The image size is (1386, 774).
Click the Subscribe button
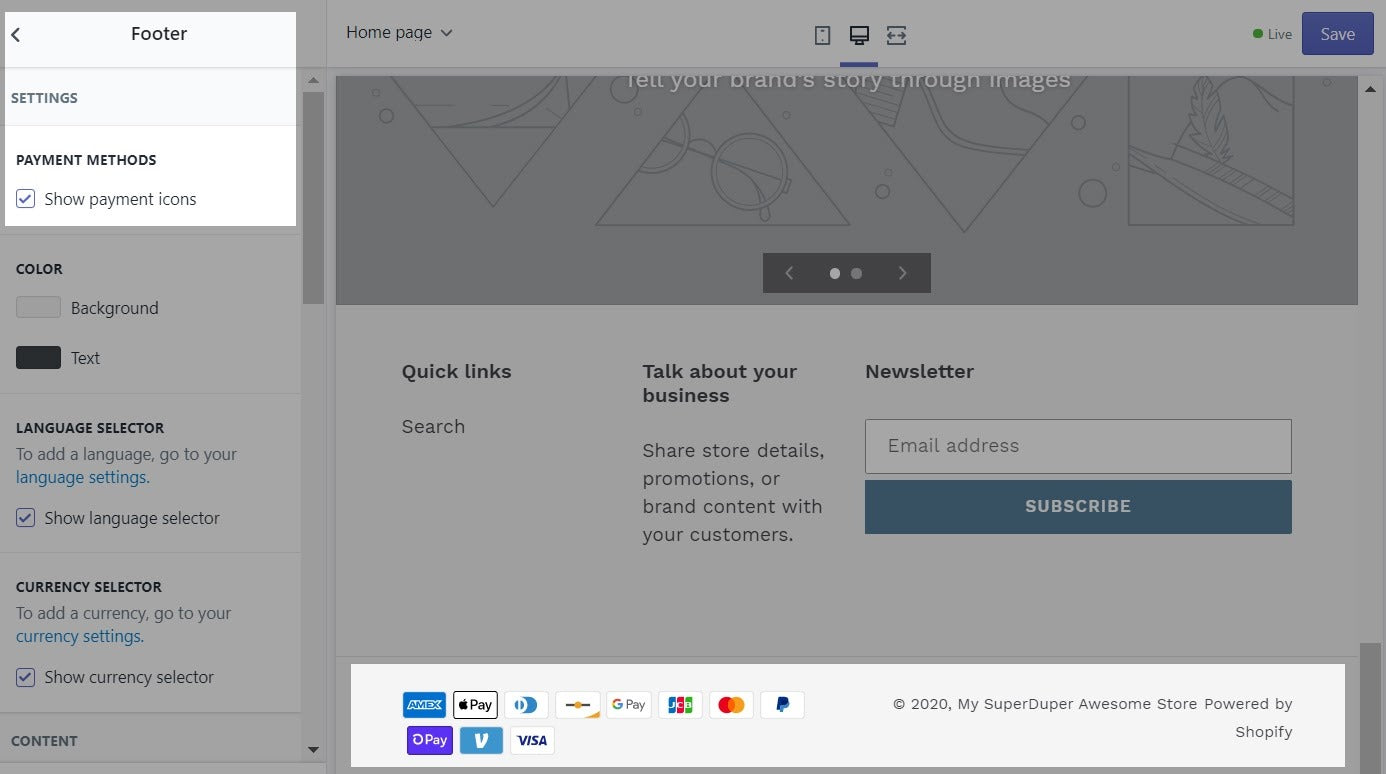pyautogui.click(x=1078, y=506)
